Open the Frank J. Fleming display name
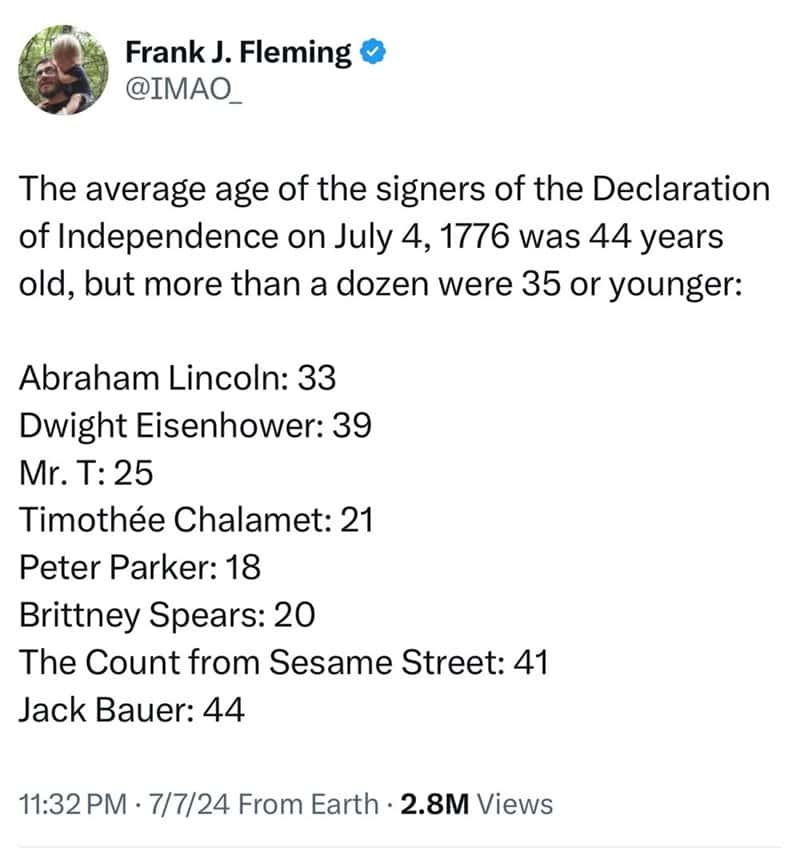 tap(238, 53)
